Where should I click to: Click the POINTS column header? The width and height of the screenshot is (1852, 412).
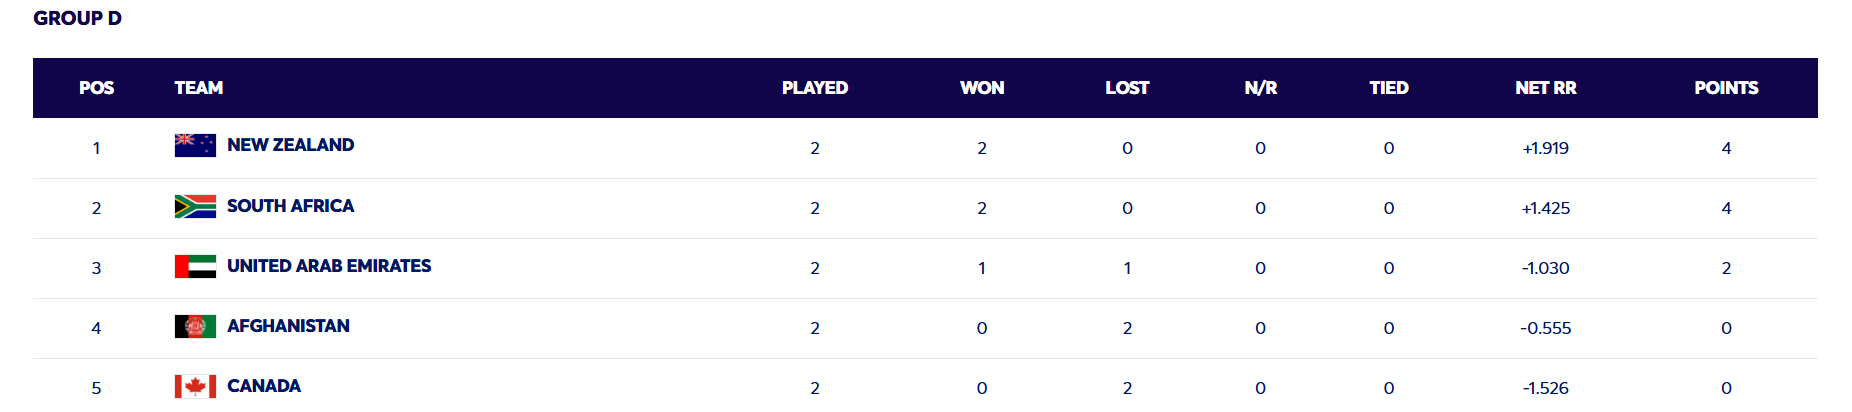click(1725, 88)
